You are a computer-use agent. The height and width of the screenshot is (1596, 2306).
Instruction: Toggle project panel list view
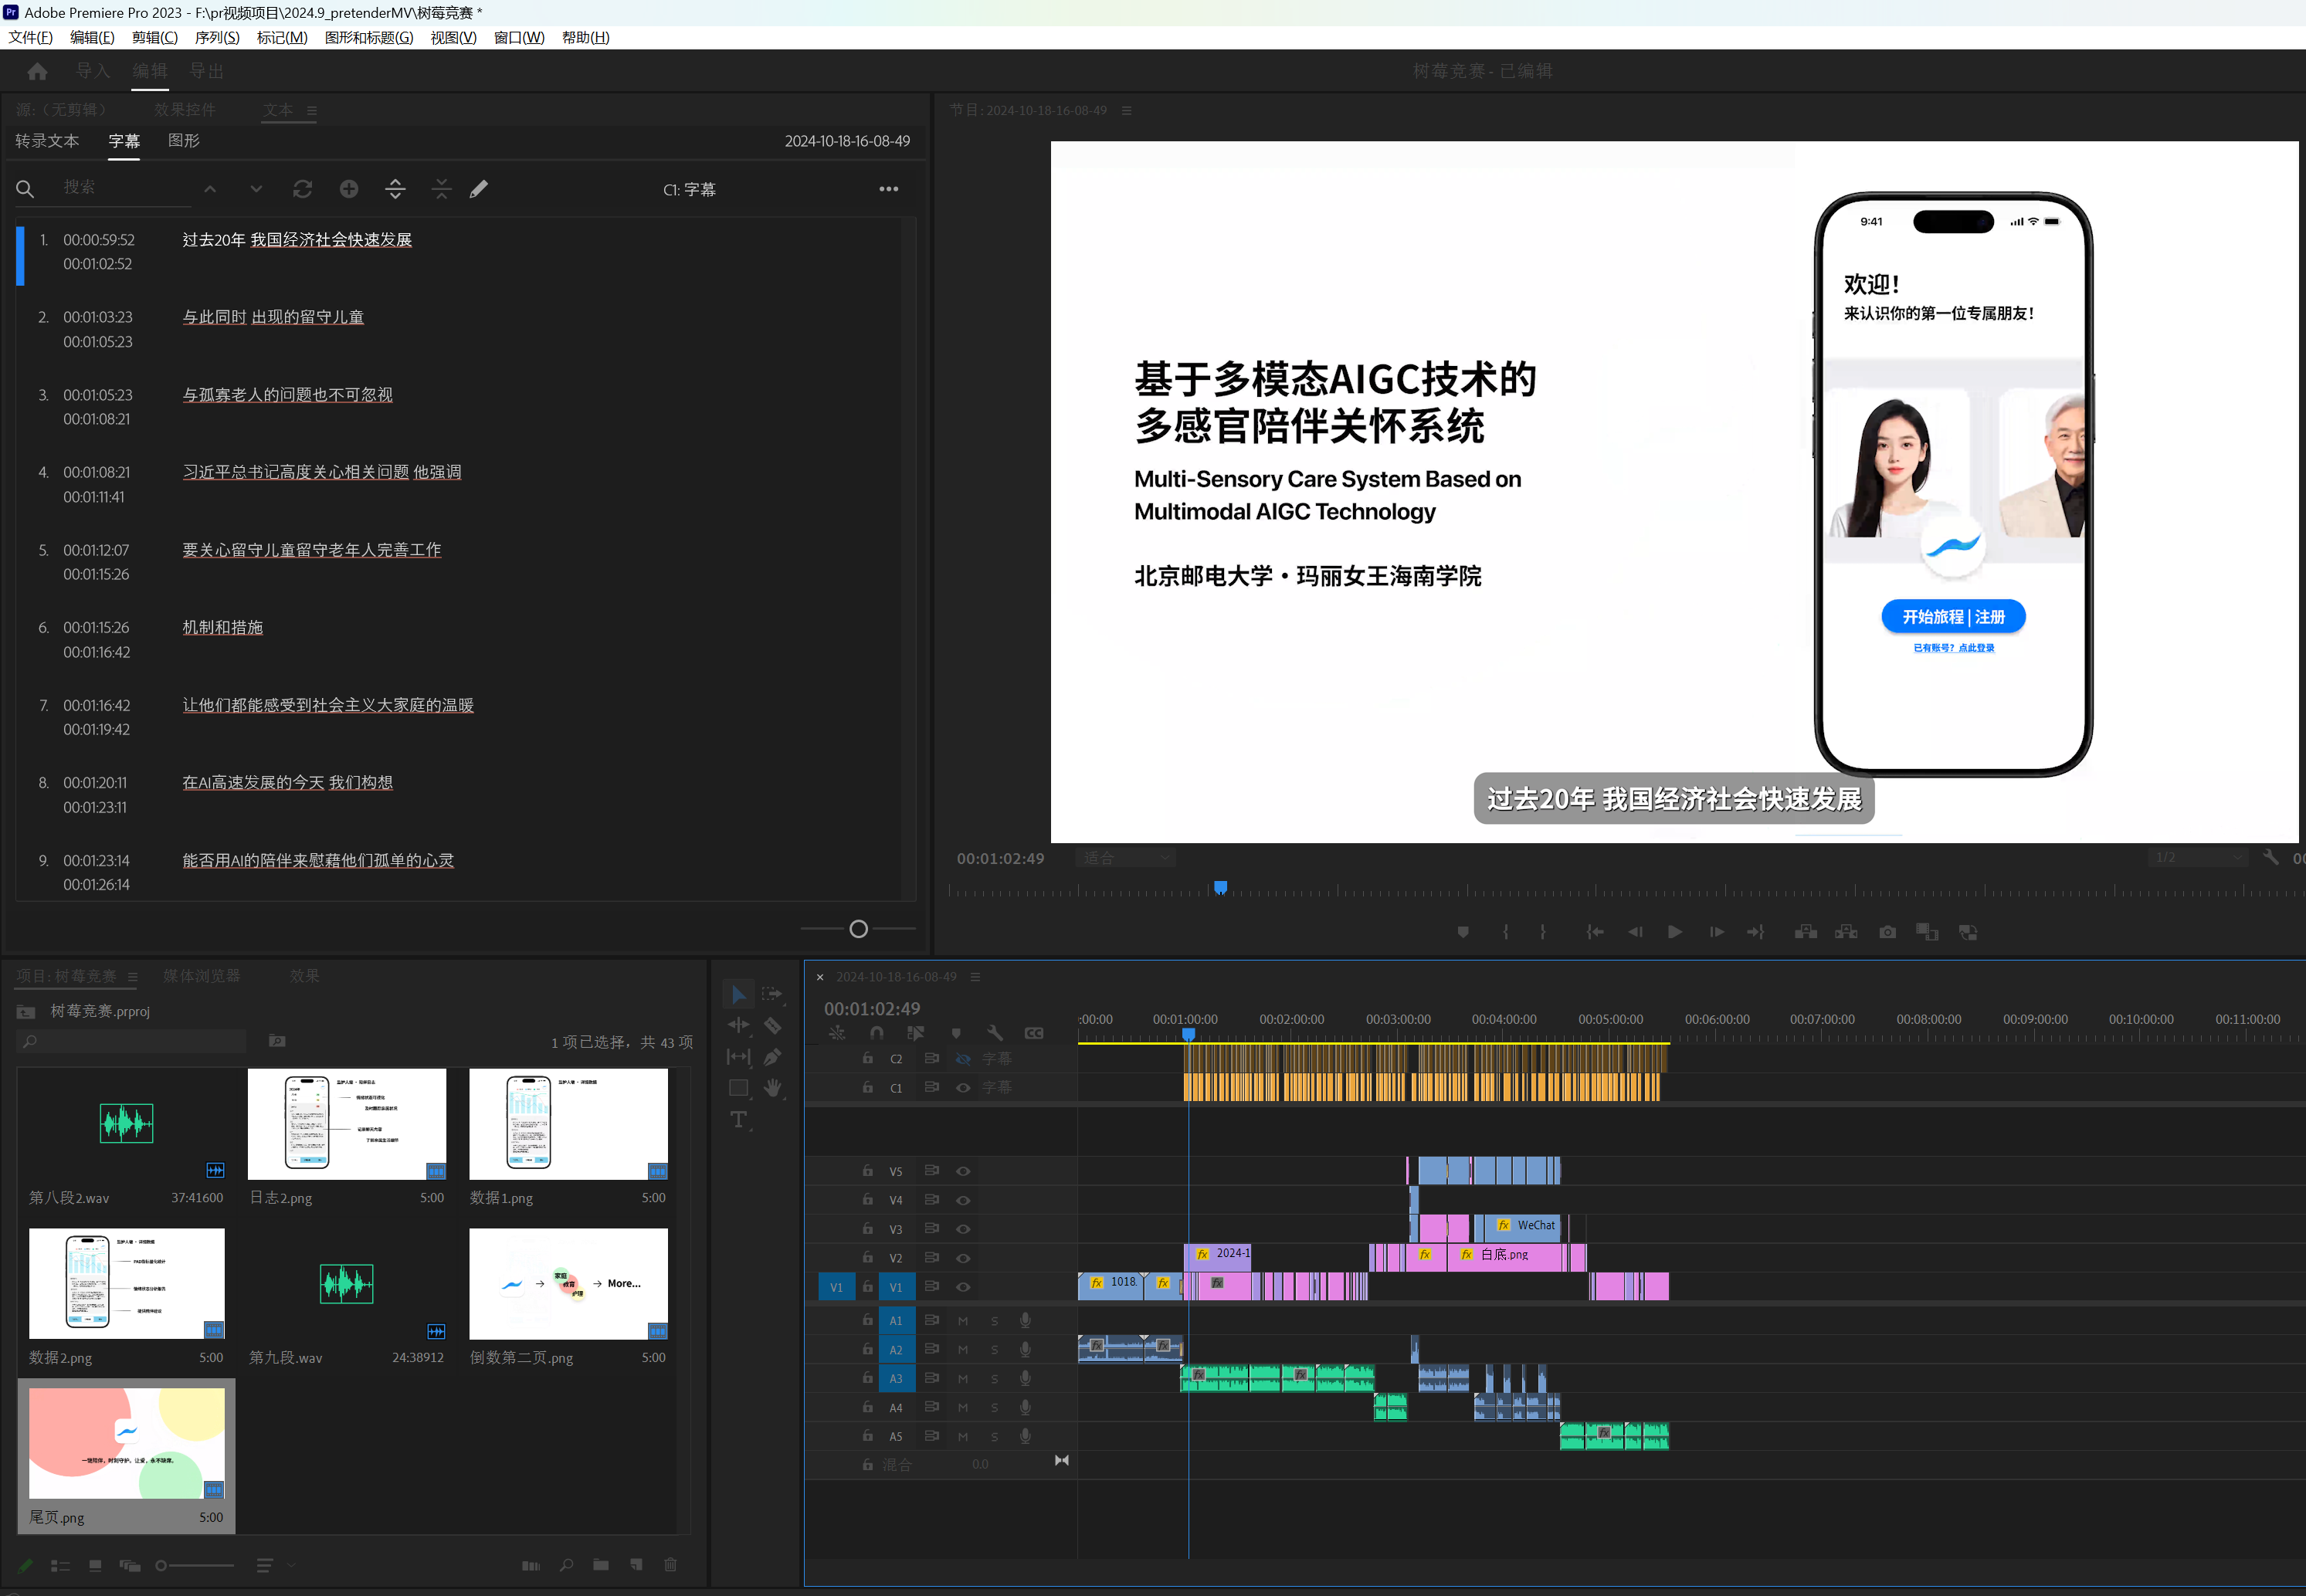pos(60,1566)
